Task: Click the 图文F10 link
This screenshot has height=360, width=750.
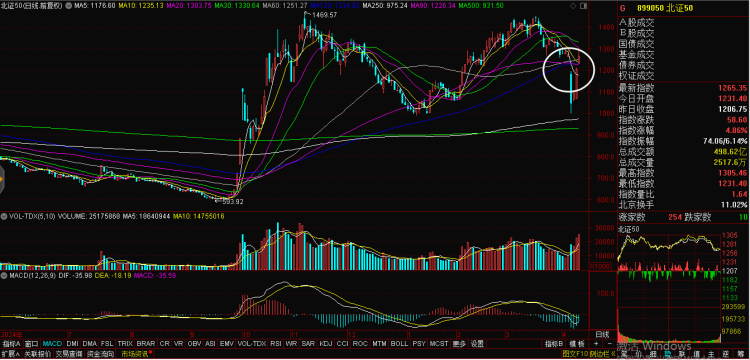Action: click(x=575, y=354)
